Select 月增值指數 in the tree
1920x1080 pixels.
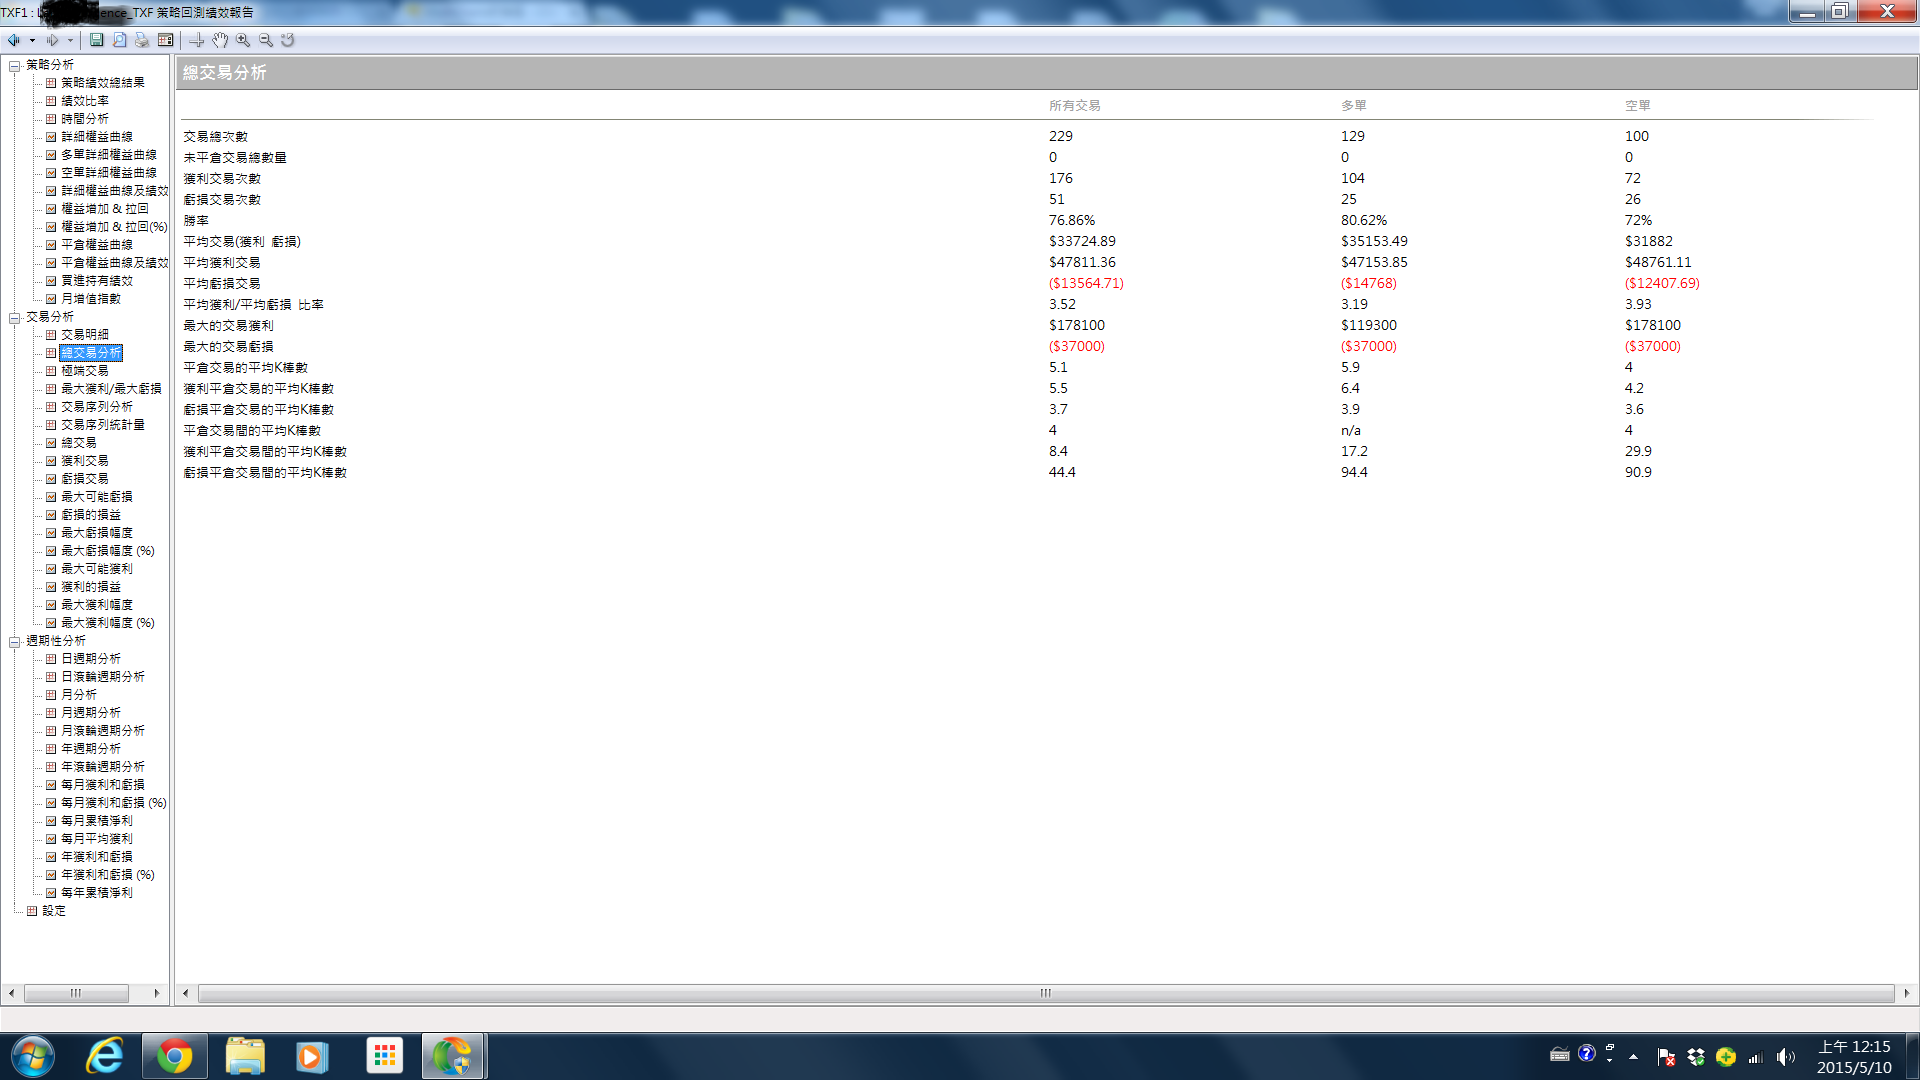pyautogui.click(x=90, y=299)
